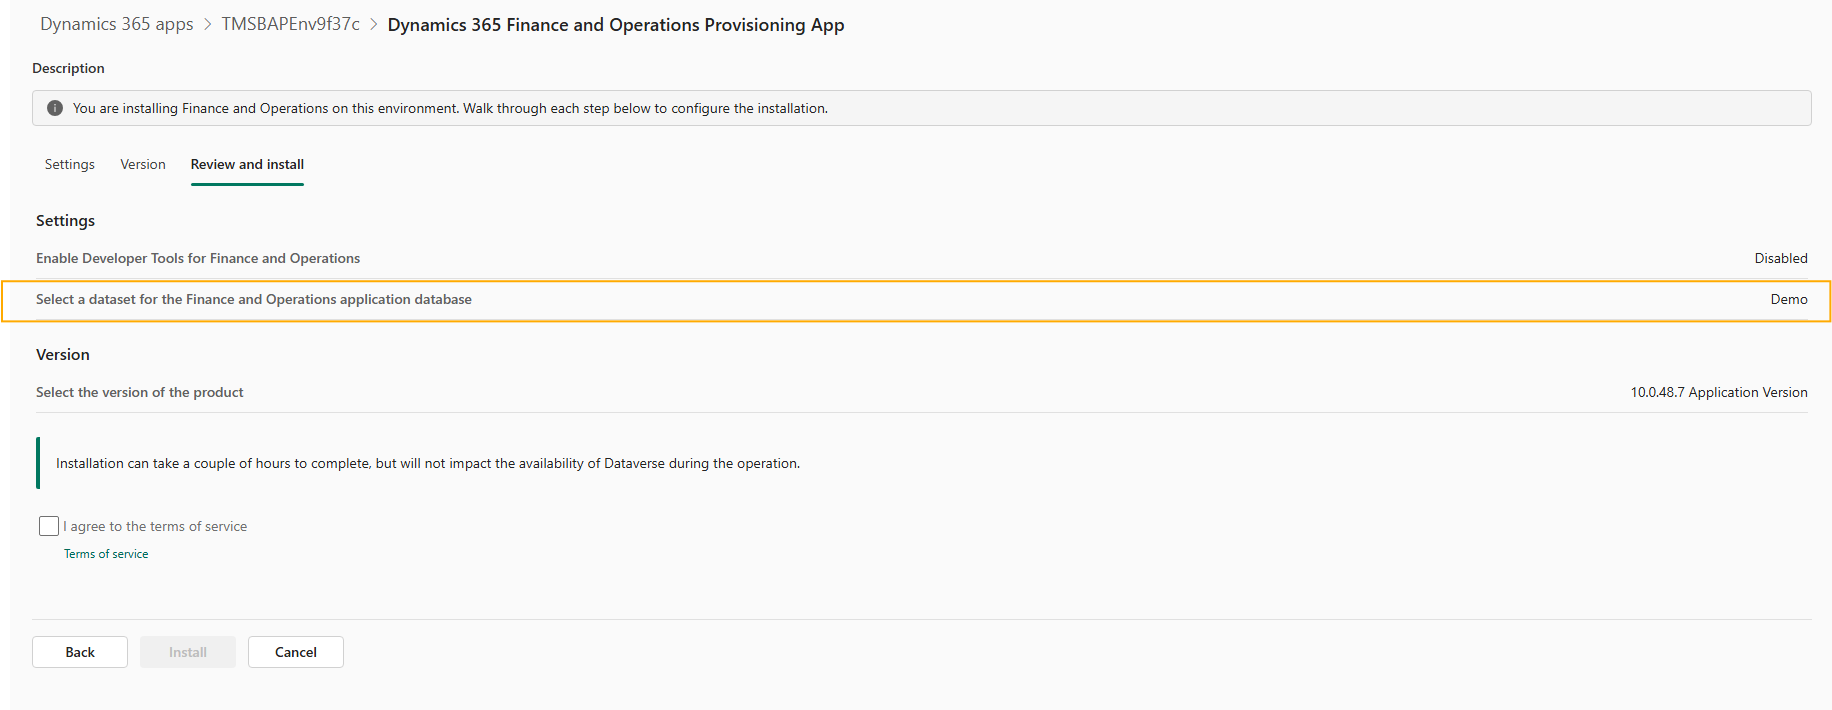
Task: Click 'Enable Developer Tools for Finance and Operations'
Action: [198, 258]
